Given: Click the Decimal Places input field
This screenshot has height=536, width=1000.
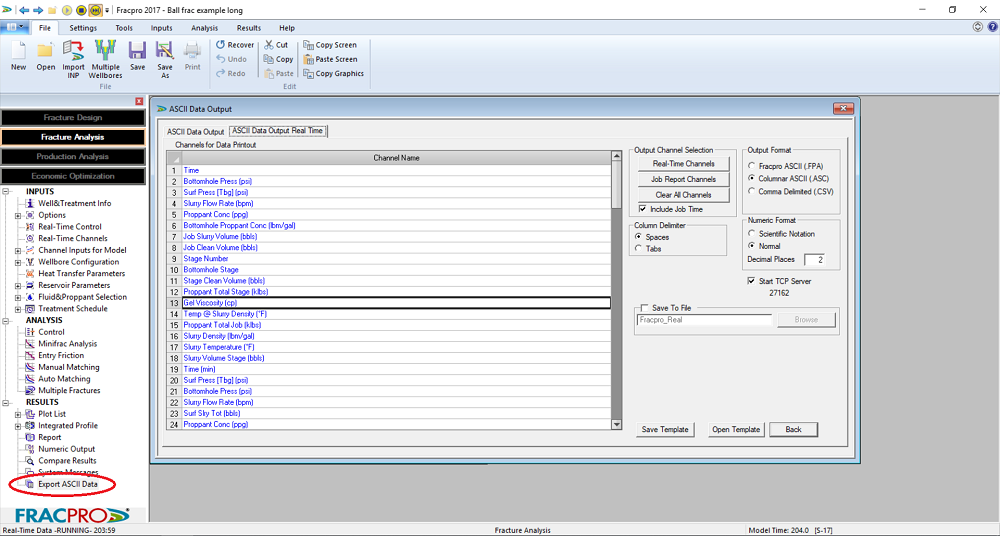Looking at the screenshot, I should tap(821, 261).
